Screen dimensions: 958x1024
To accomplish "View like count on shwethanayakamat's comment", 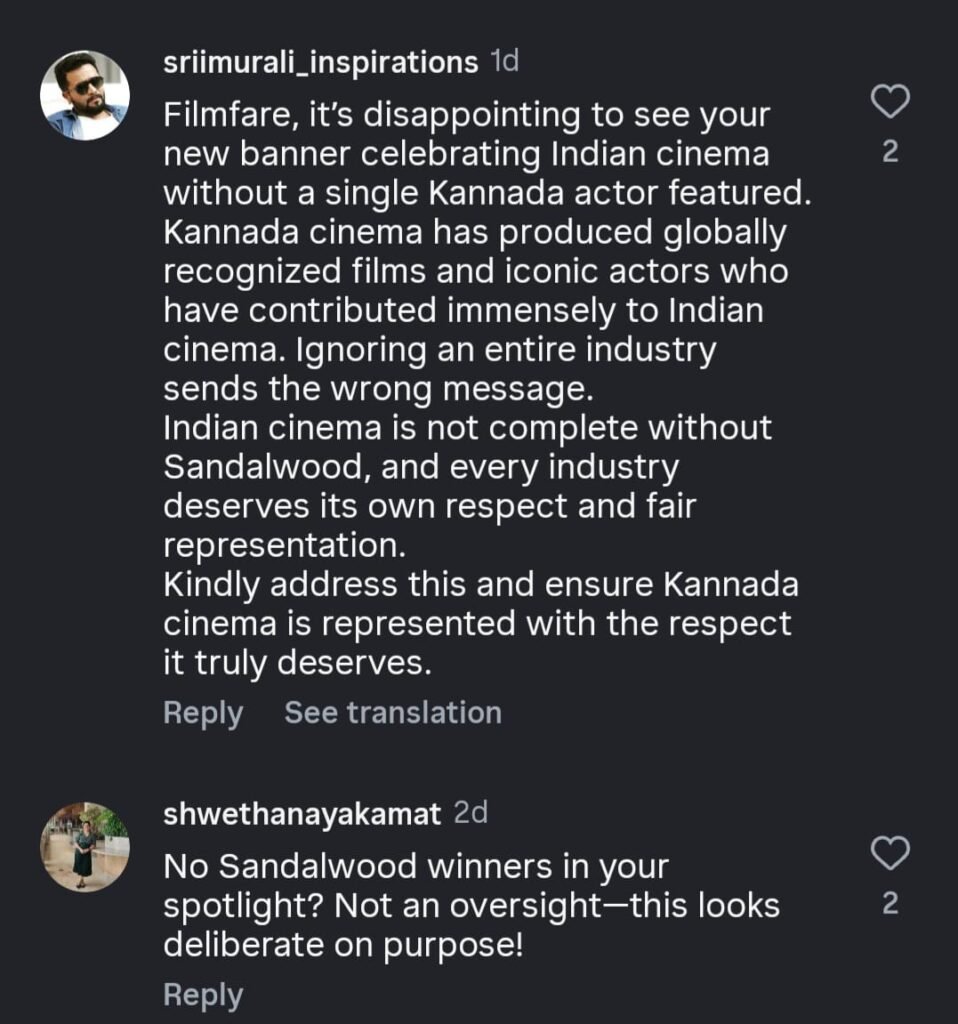I will pos(891,904).
